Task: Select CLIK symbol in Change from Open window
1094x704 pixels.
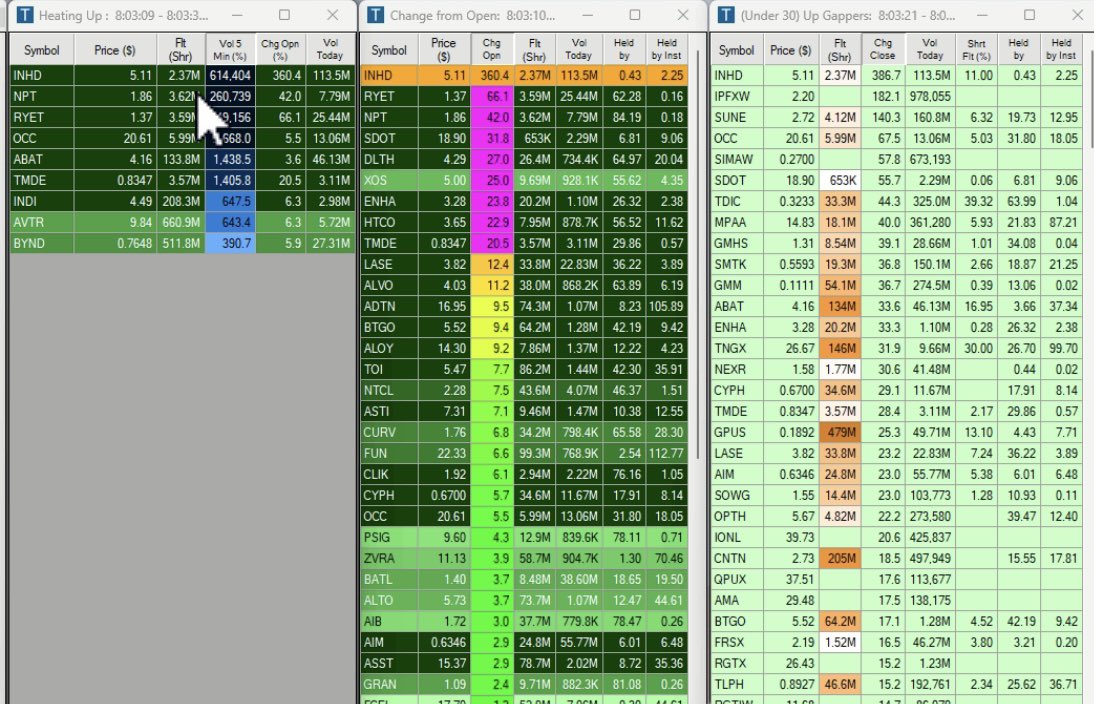Action: (x=376, y=474)
